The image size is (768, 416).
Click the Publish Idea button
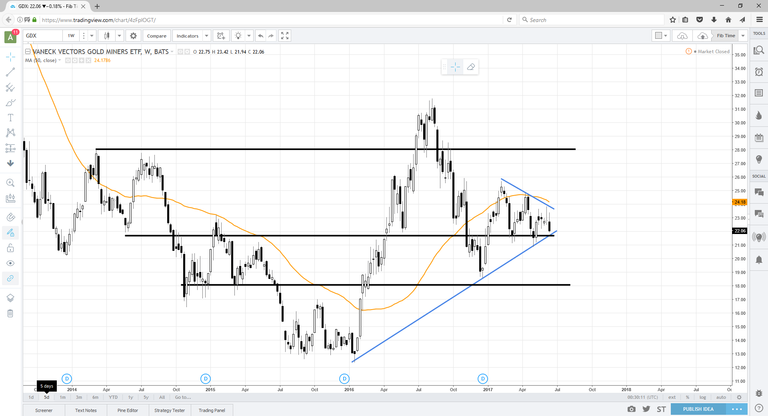click(x=698, y=409)
